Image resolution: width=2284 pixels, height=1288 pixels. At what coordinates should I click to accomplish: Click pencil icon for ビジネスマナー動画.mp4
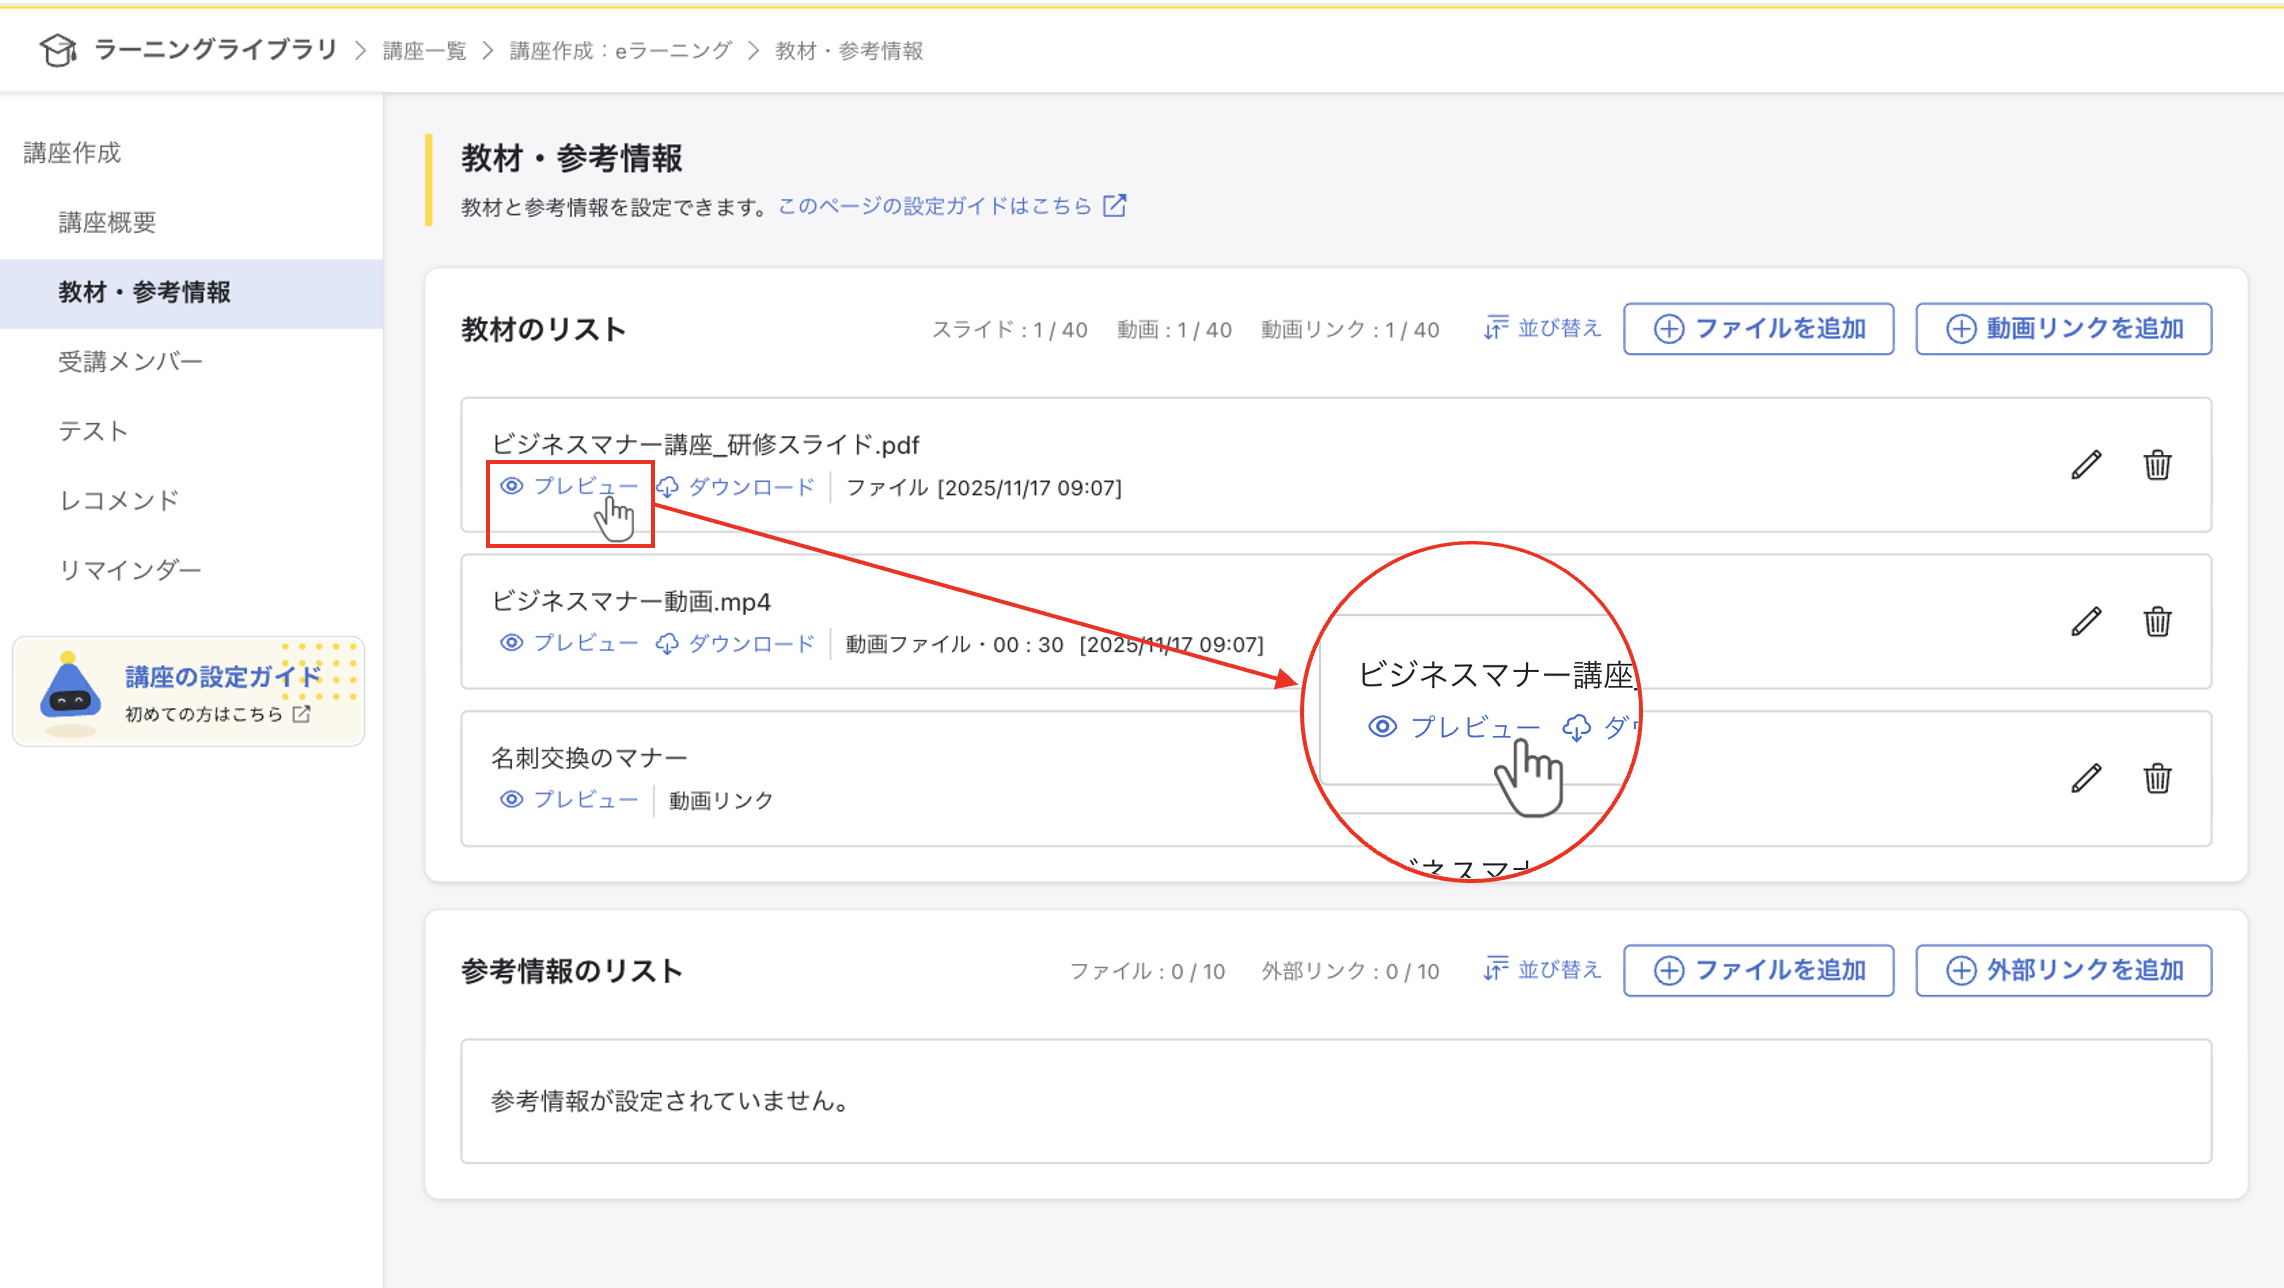tap(2086, 622)
